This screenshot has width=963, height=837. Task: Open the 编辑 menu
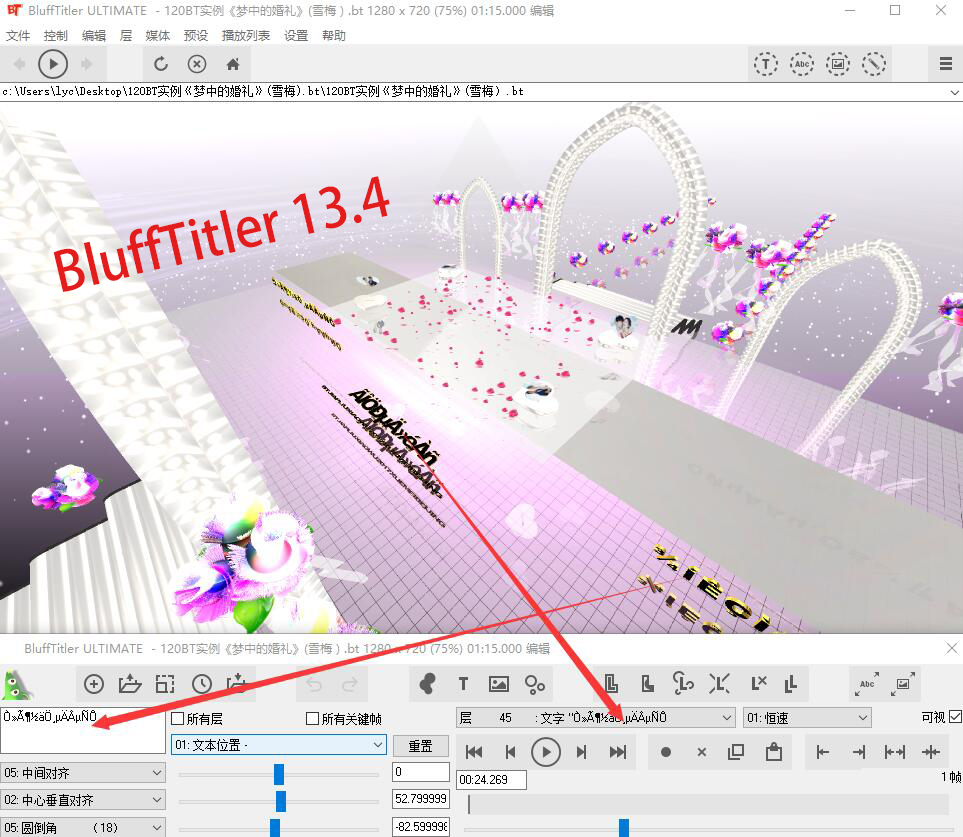(x=94, y=35)
